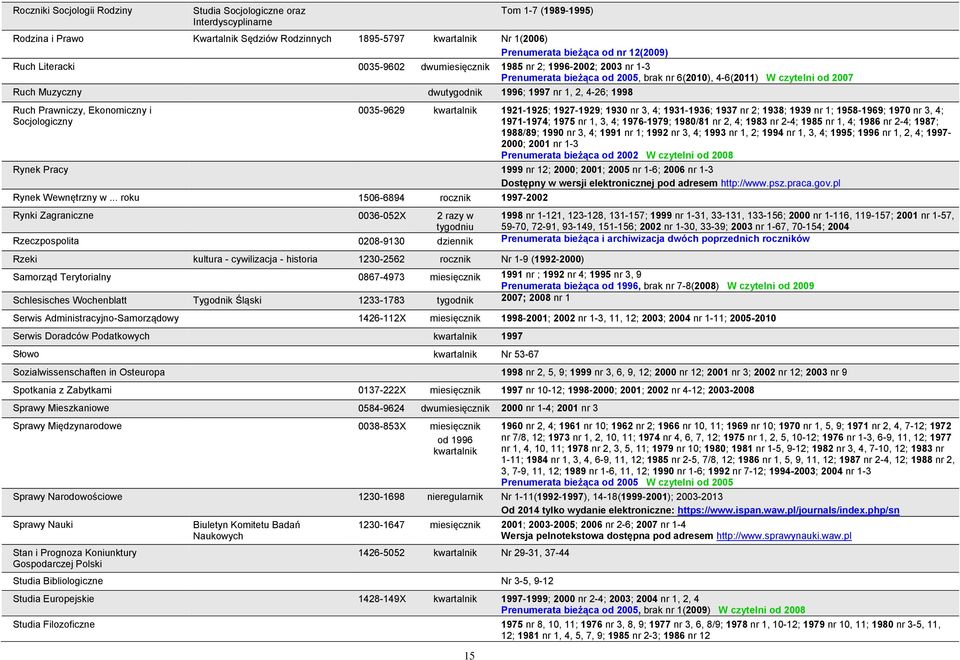The image size is (960, 660).
Task: Click ISSN 0035-9602
Action: 381,66
